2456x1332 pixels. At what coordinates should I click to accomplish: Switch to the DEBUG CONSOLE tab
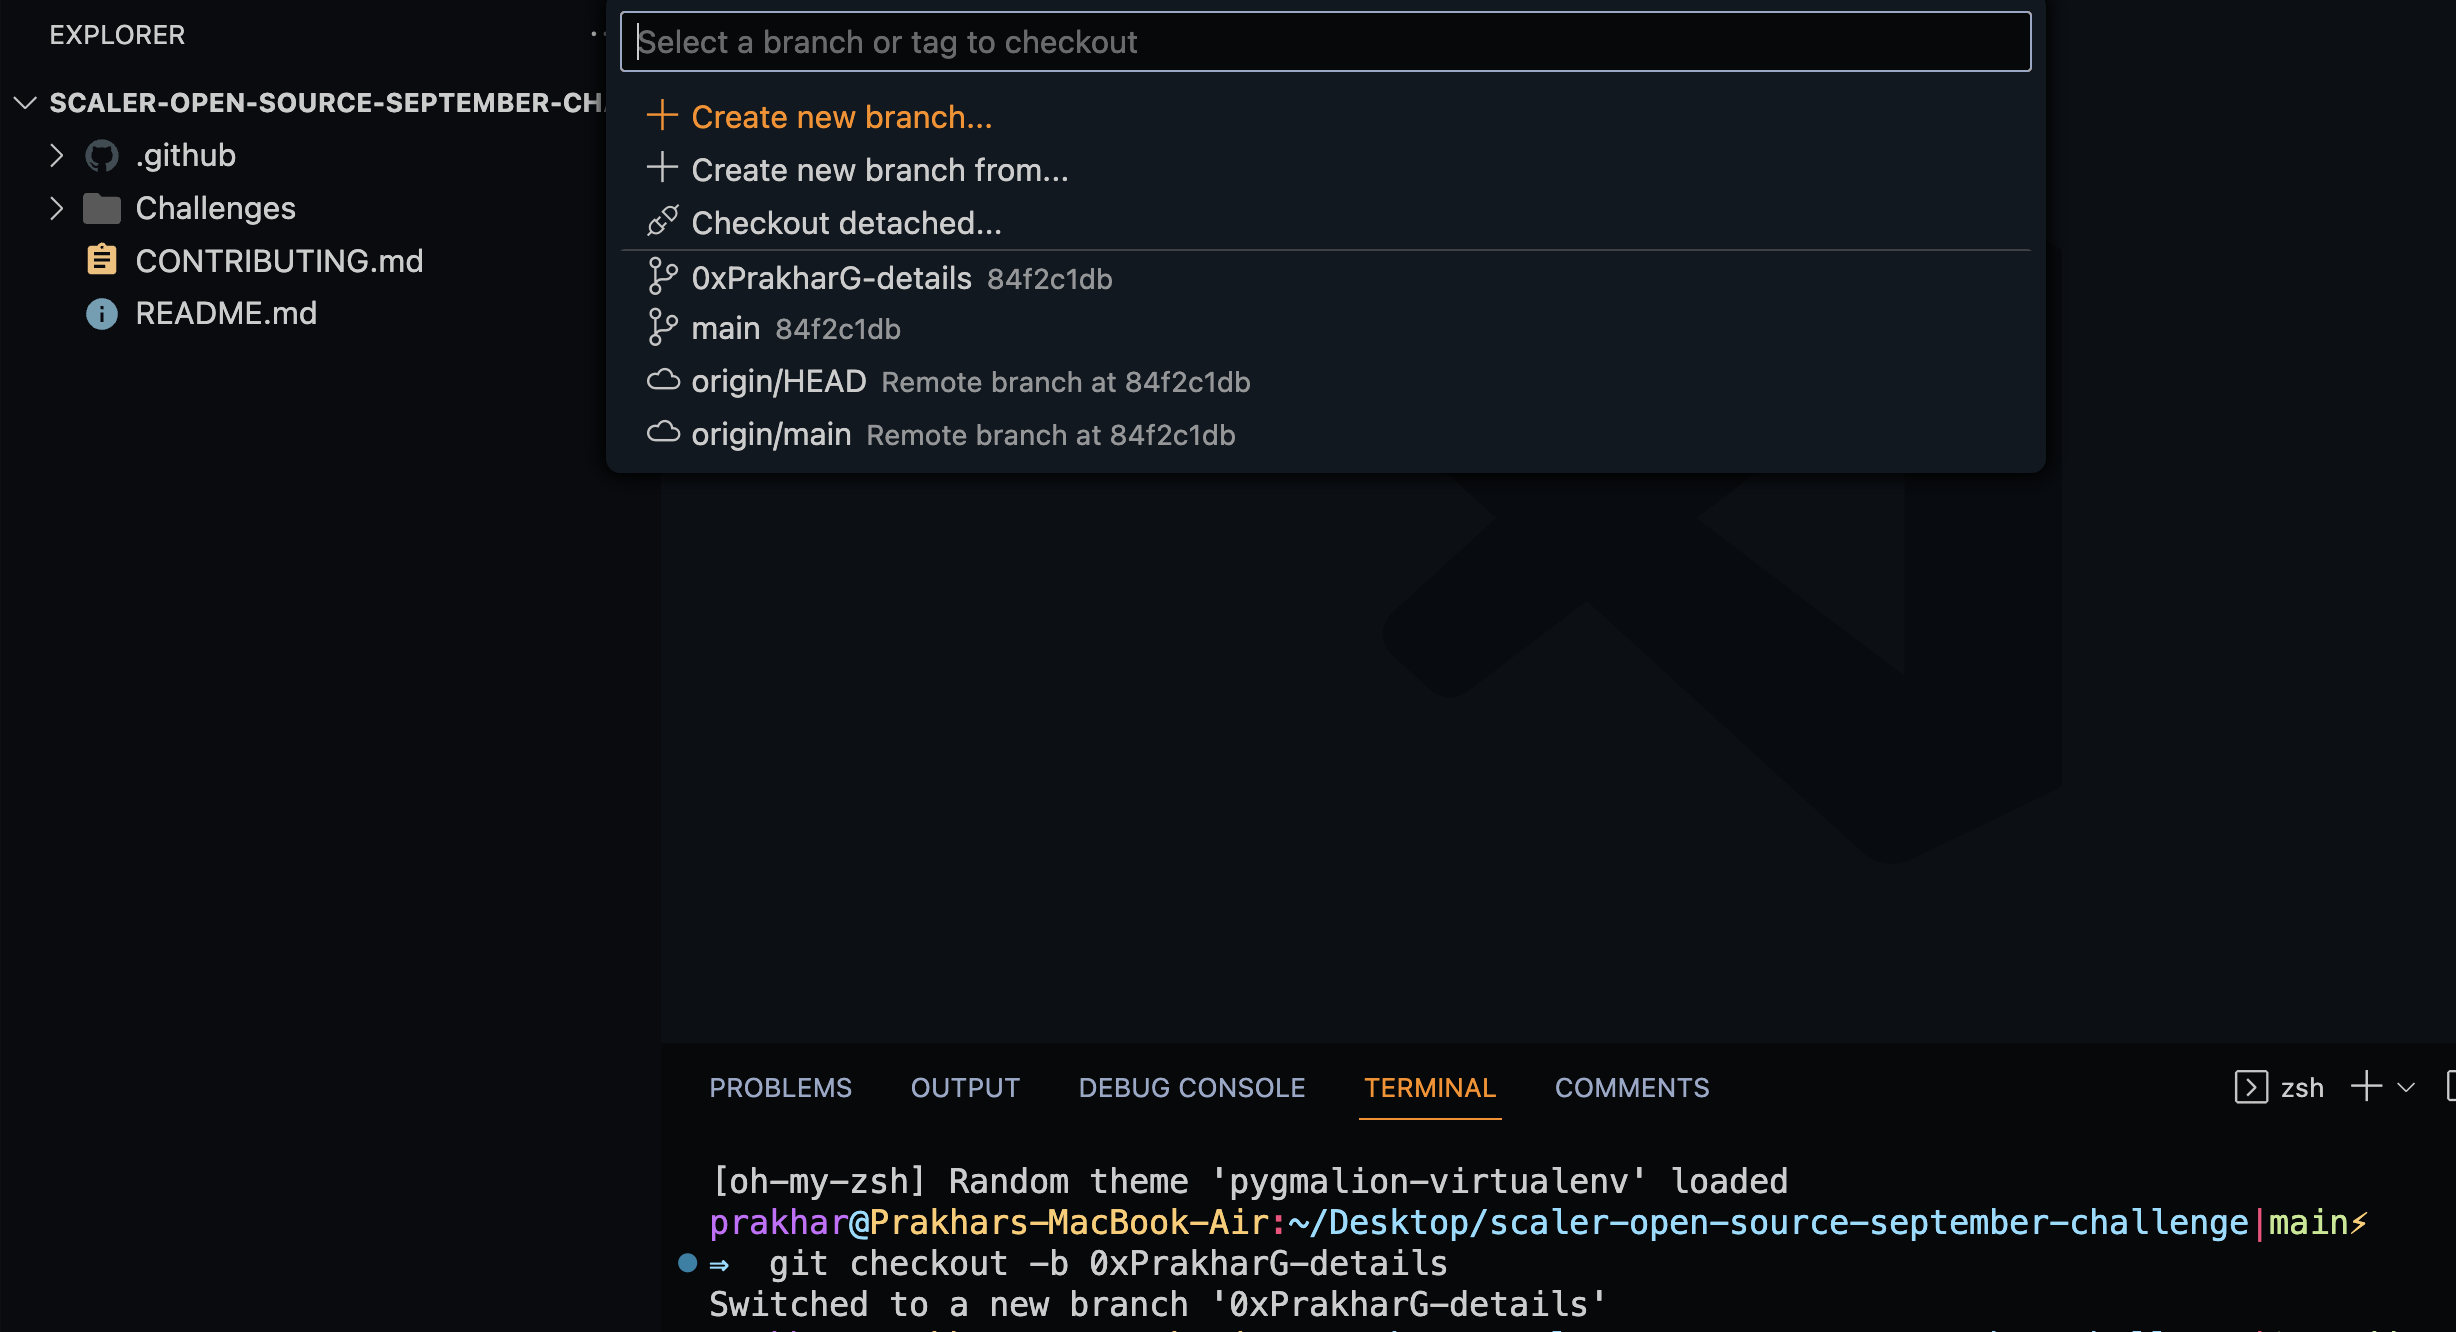pyautogui.click(x=1191, y=1087)
